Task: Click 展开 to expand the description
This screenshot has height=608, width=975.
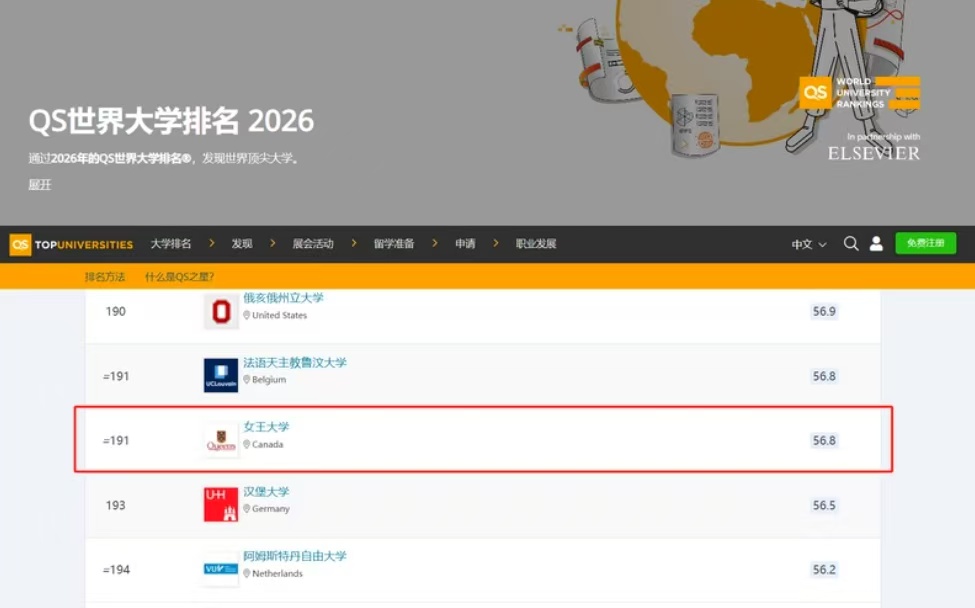Action: [x=40, y=185]
